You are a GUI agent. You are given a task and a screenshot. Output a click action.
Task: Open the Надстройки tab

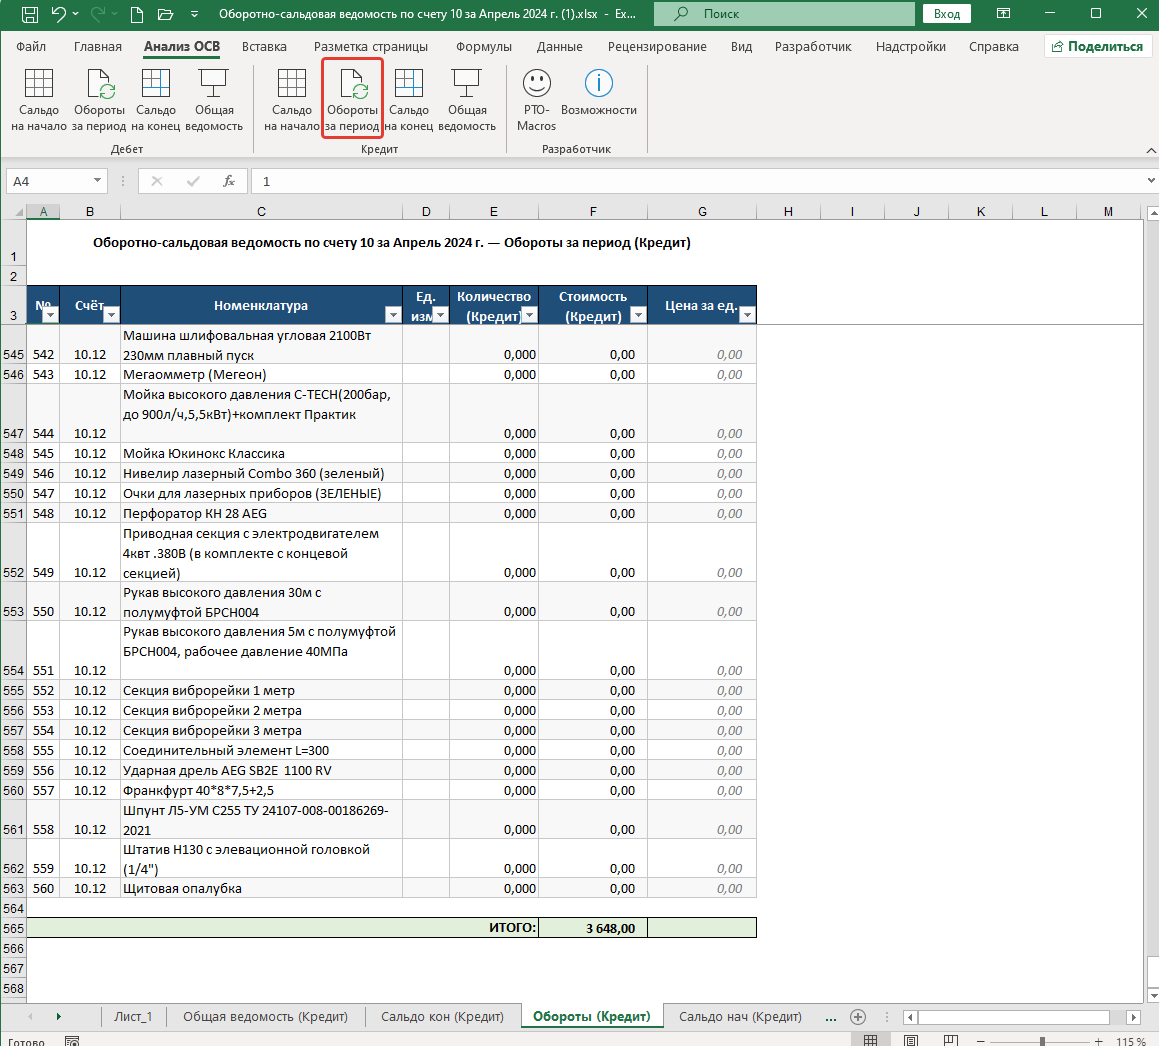click(911, 47)
